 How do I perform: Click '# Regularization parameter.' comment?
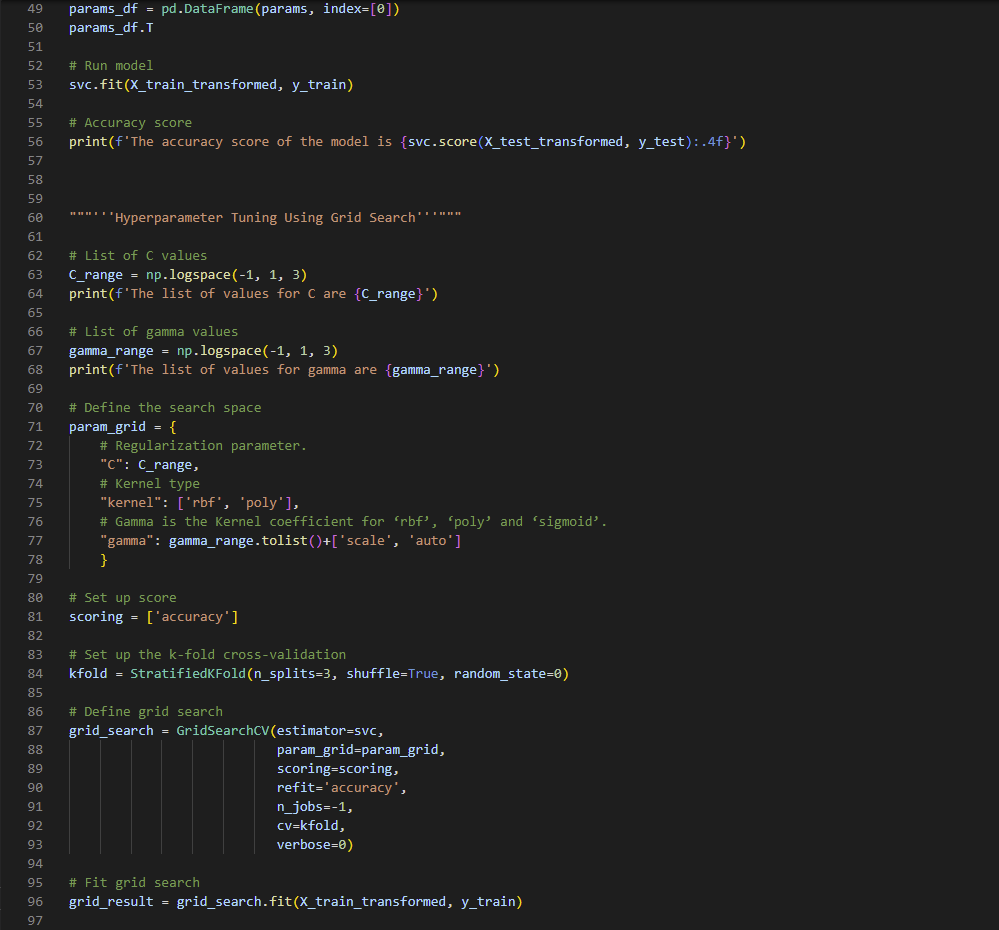pos(203,445)
